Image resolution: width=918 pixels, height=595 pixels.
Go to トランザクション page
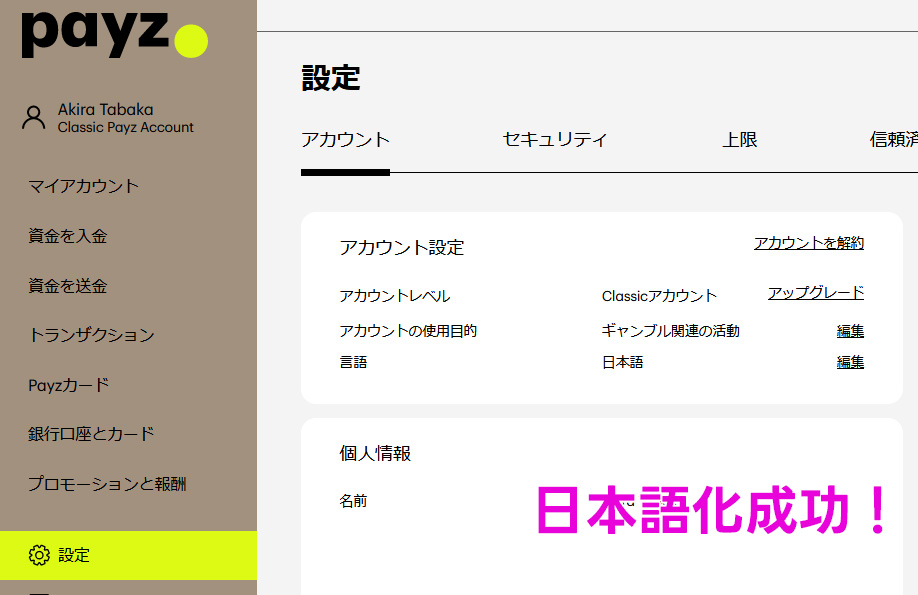tap(91, 335)
